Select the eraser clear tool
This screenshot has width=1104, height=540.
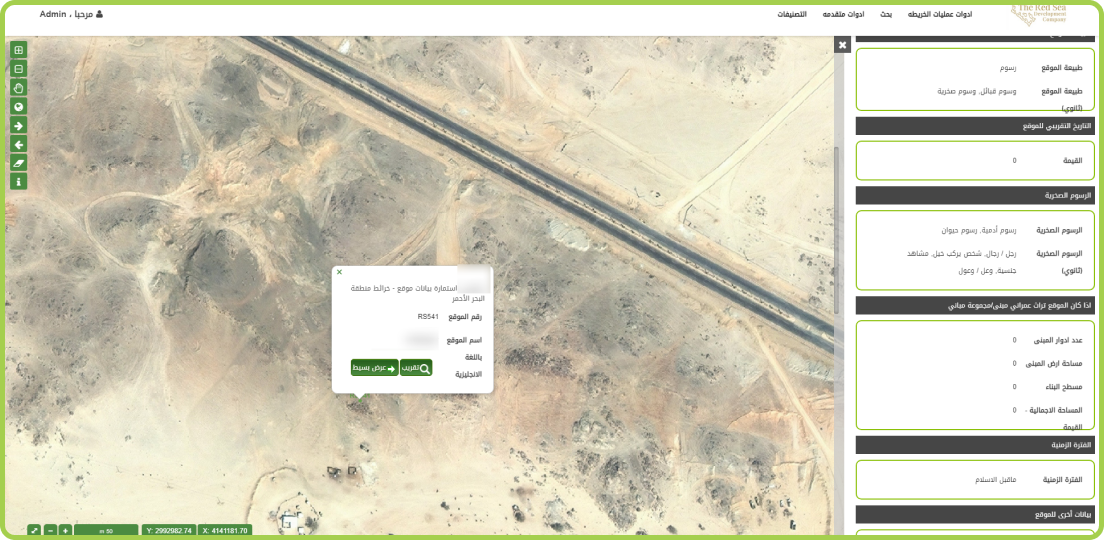pos(18,163)
